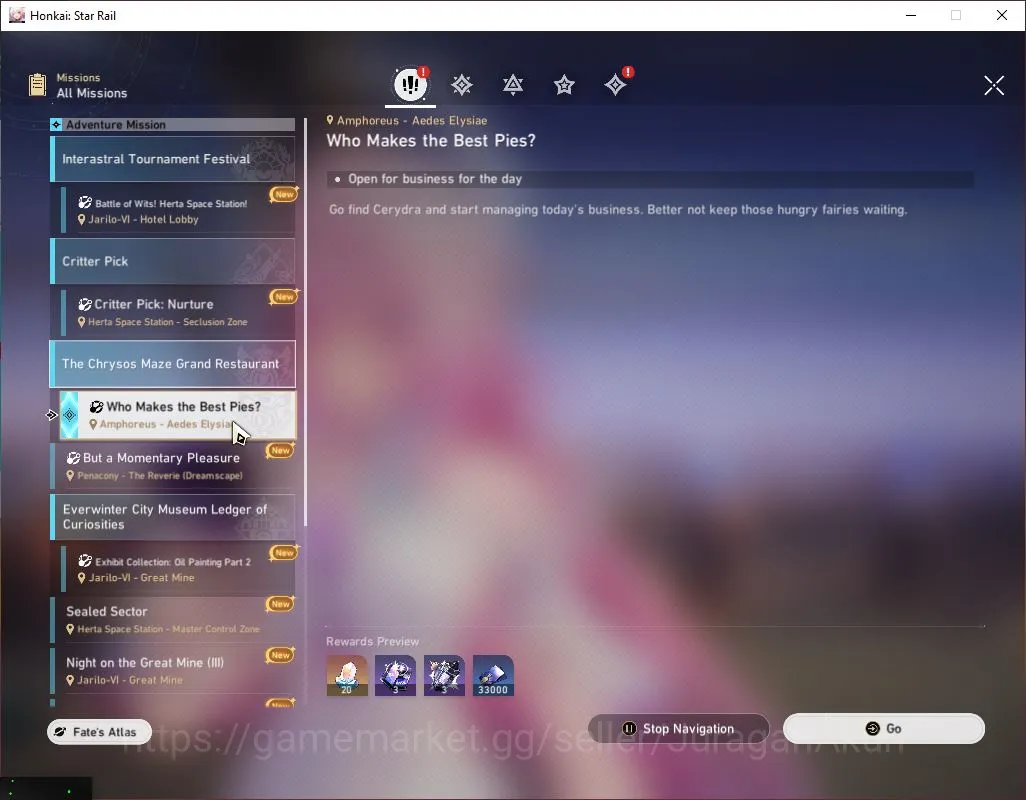Click the Missions clipboard icon
This screenshot has height=800, width=1026.
[x=37, y=85]
